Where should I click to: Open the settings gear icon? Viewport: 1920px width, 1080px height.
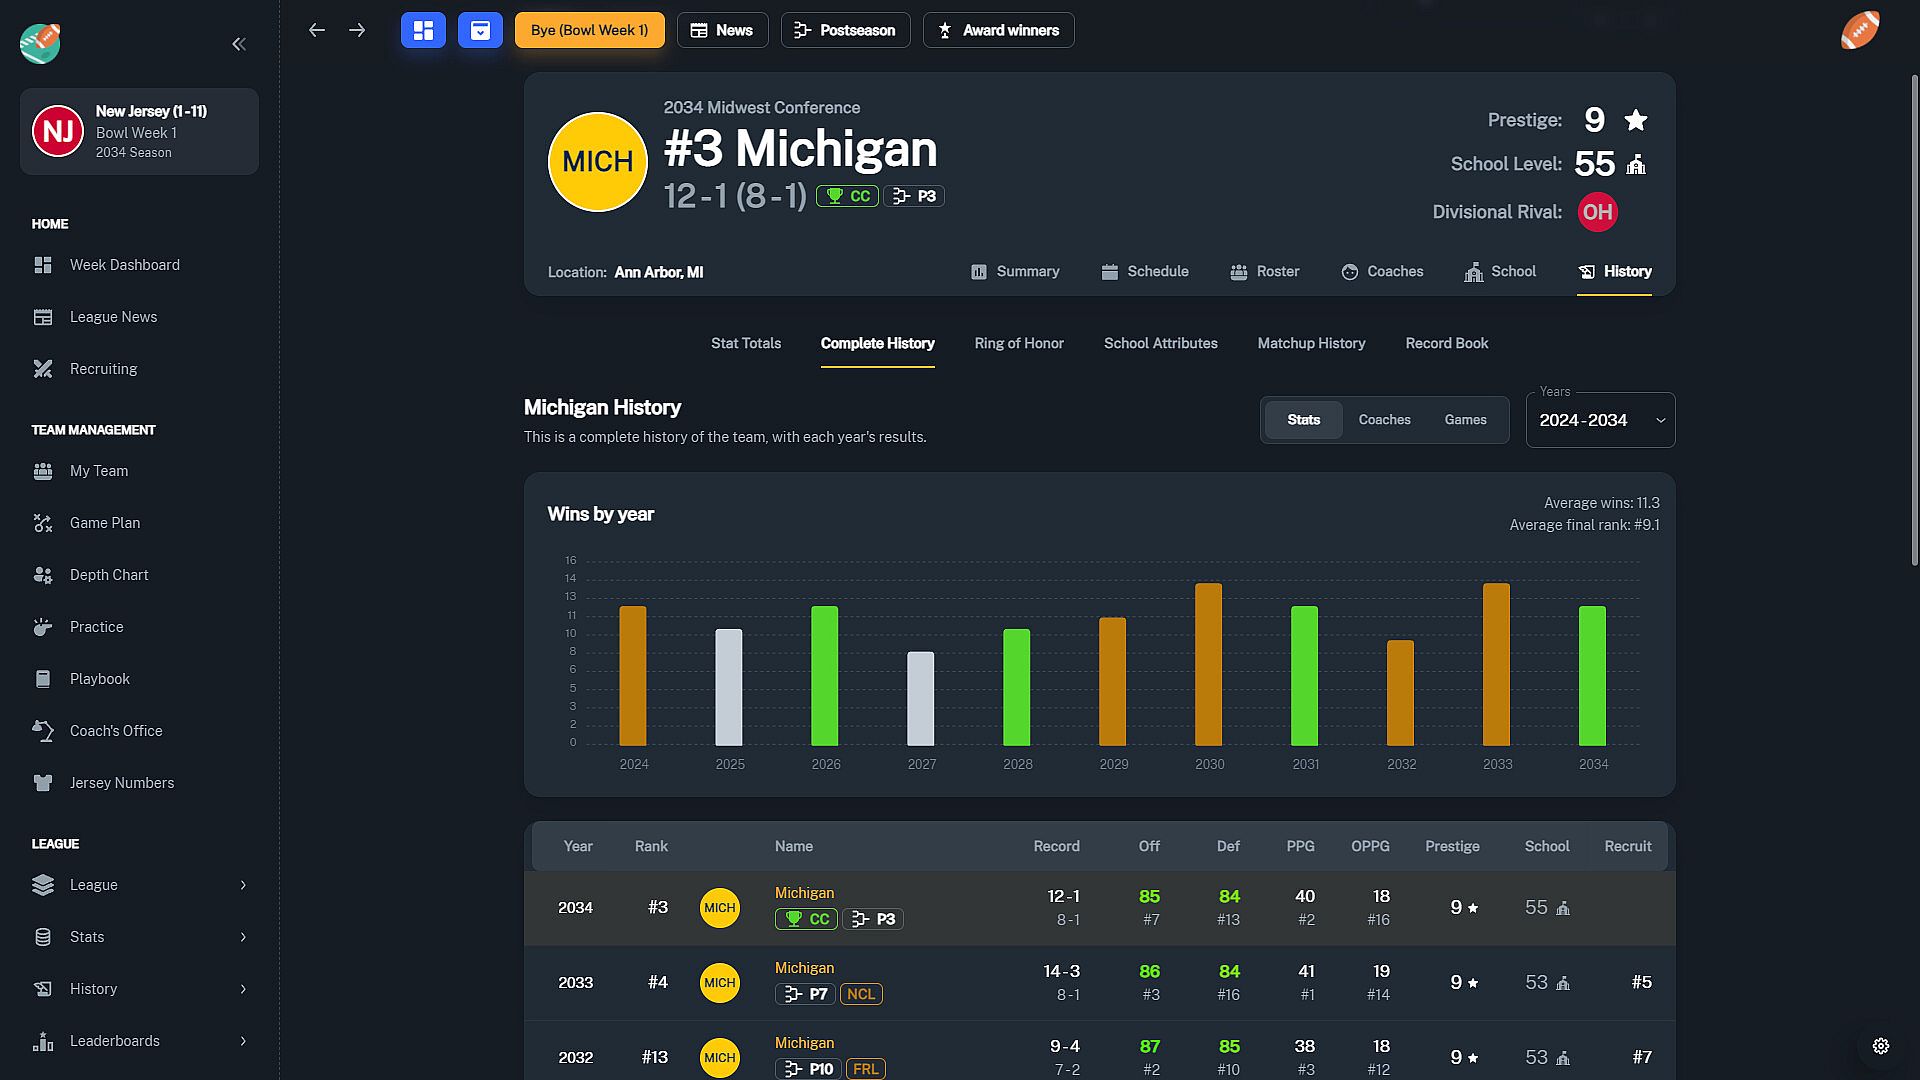tap(1880, 1046)
